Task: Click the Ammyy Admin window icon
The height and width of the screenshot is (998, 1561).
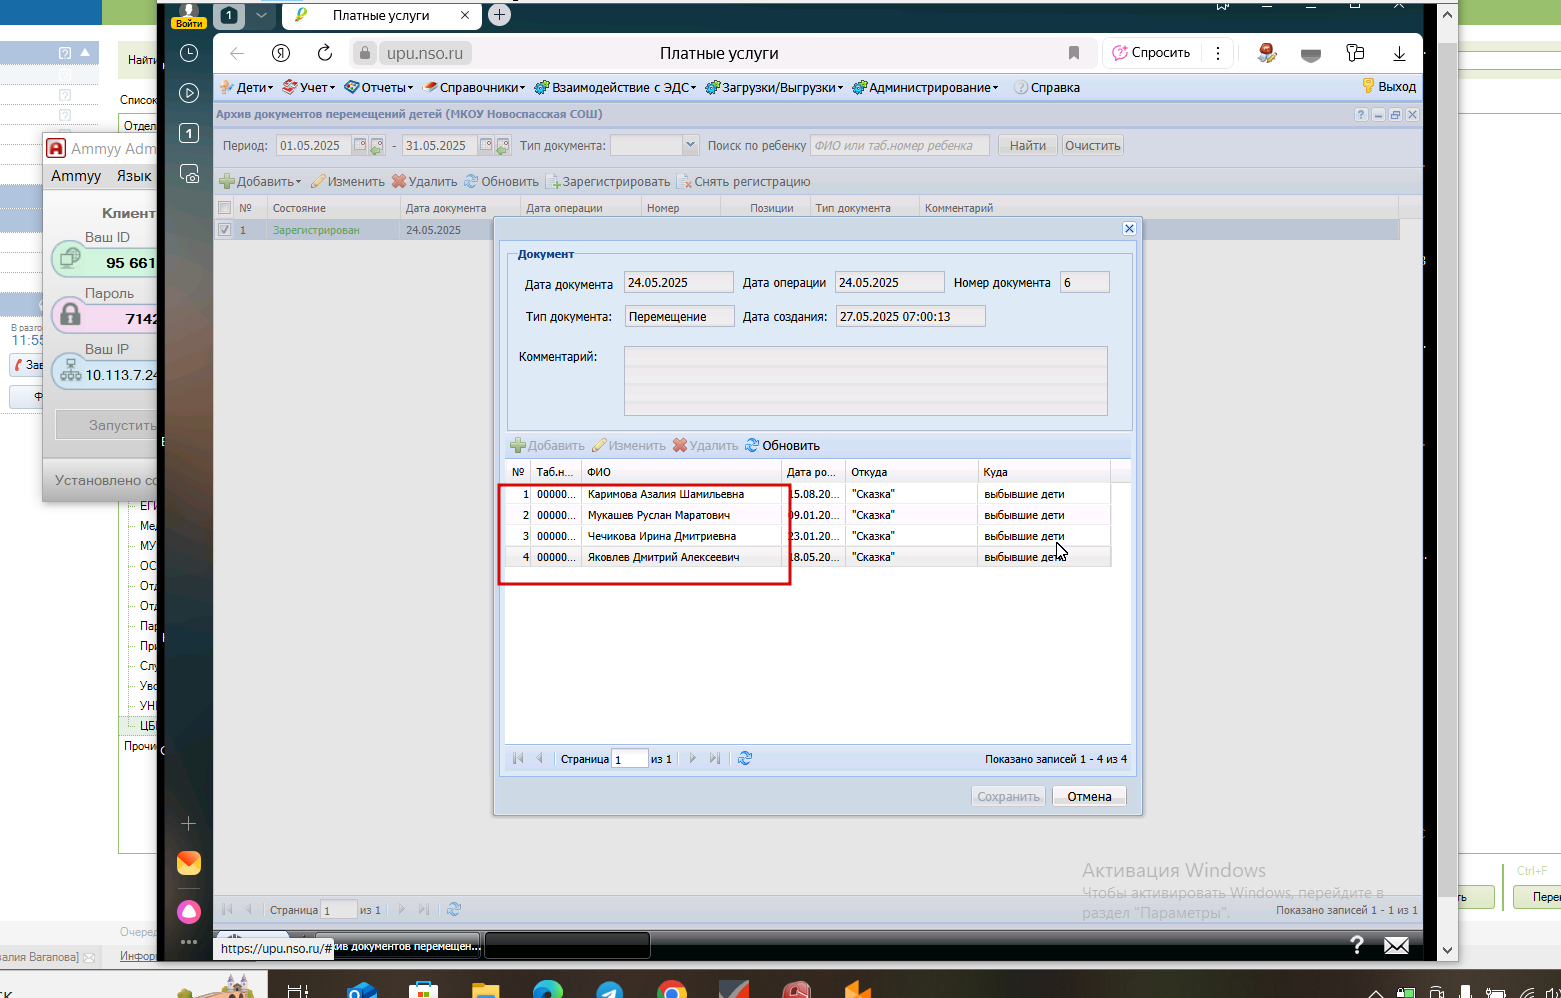Action: tap(56, 148)
